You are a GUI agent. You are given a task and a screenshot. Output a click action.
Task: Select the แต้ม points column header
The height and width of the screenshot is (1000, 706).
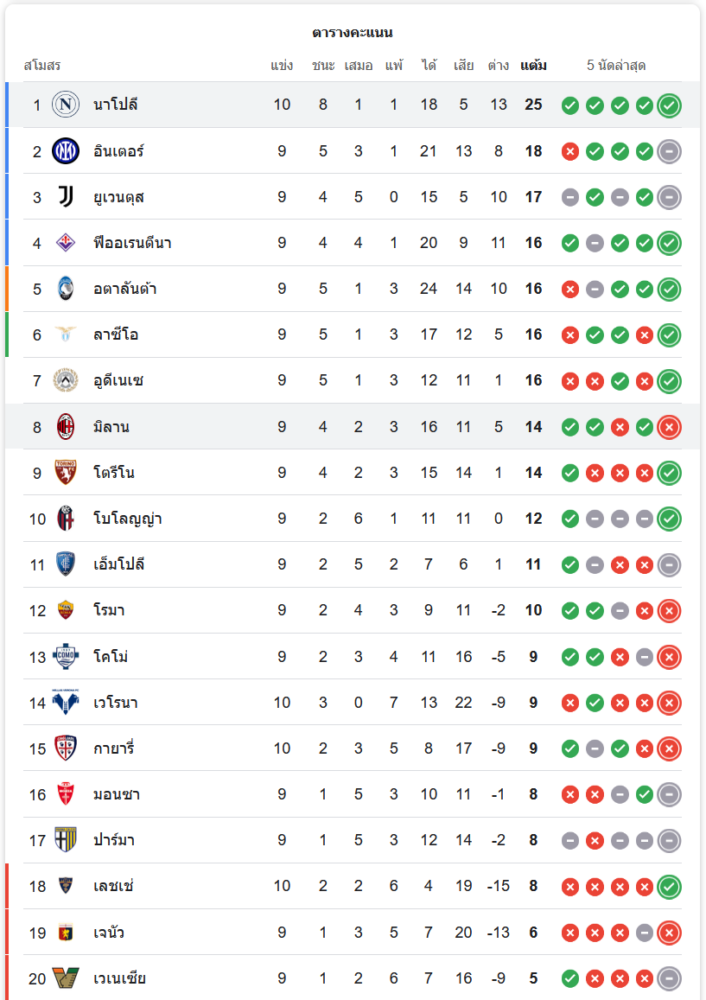pyautogui.click(x=533, y=65)
